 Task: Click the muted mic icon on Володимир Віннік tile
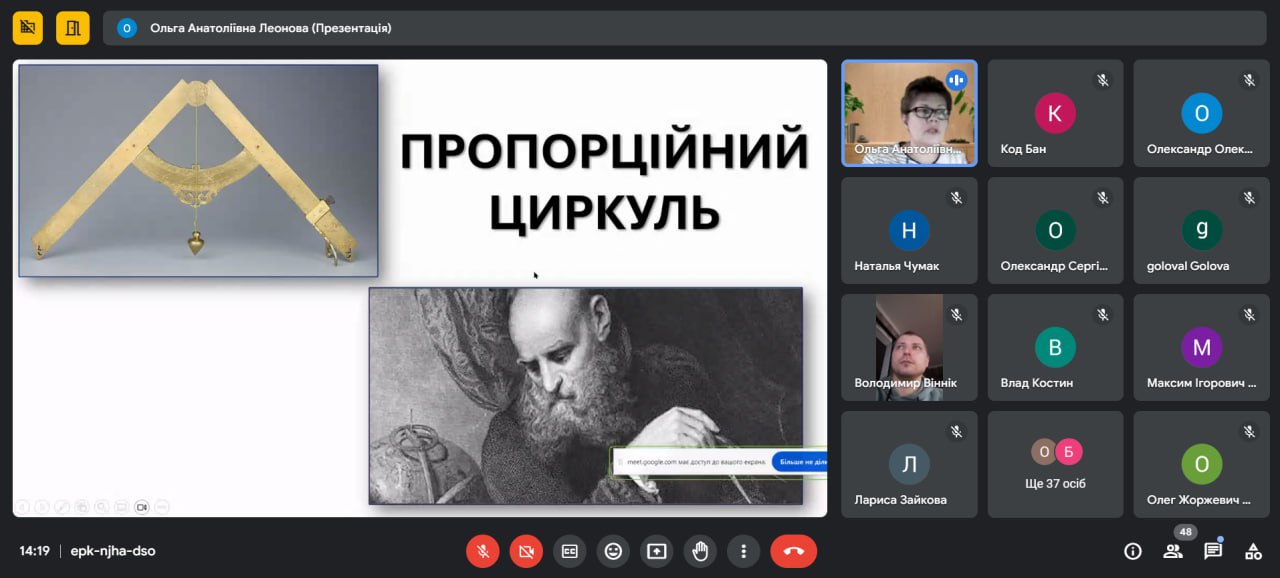click(957, 314)
